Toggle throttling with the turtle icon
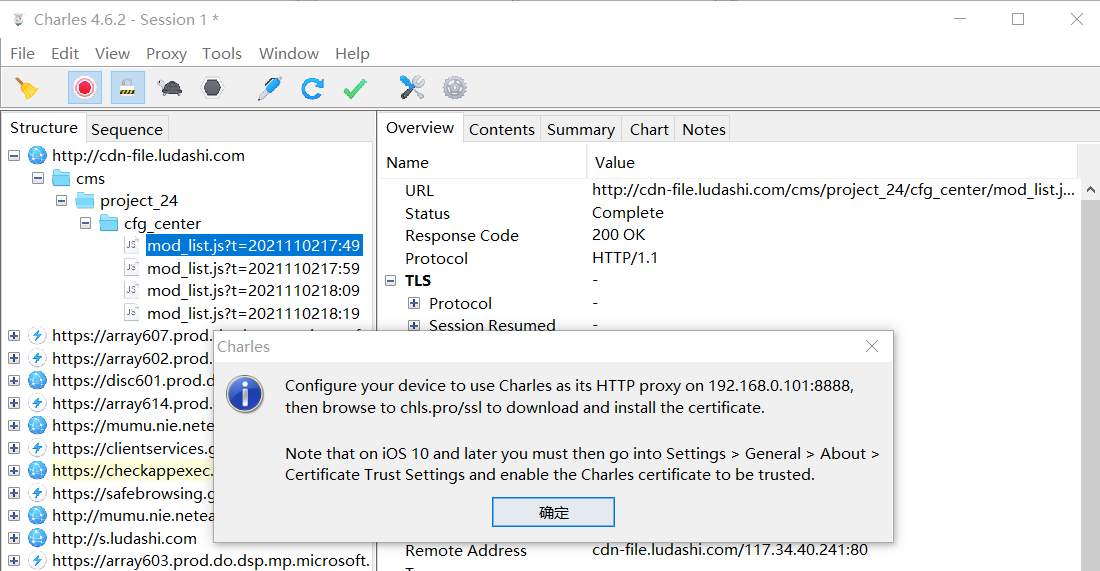Viewport: 1100px width, 571px height. coord(170,88)
